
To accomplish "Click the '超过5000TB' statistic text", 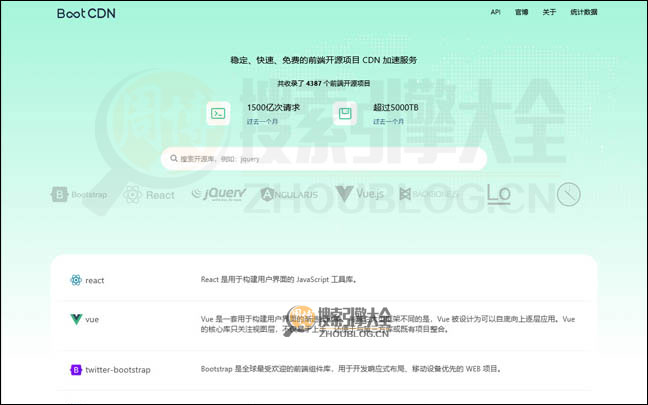I will click(x=395, y=107).
